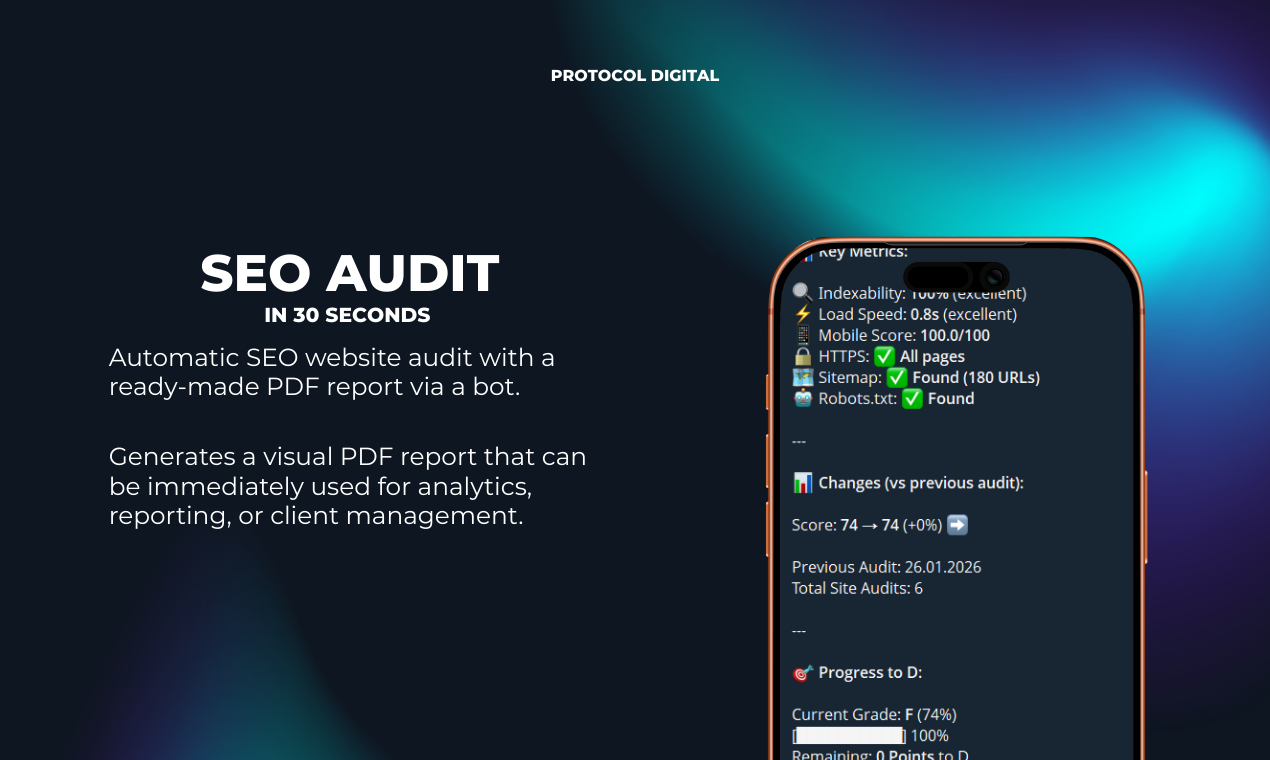Select the Total Site Audits: 6 line
This screenshot has height=760, width=1270.
pyautogui.click(x=855, y=588)
